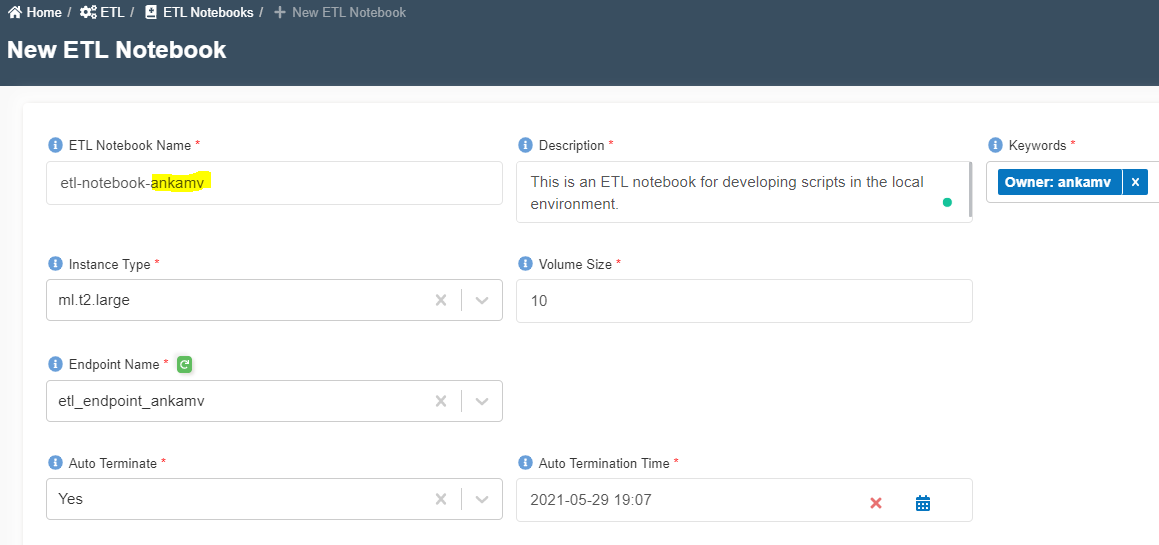The image size is (1159, 545).
Task: Expand the Auto Terminate dropdown arrow
Action: (482, 499)
